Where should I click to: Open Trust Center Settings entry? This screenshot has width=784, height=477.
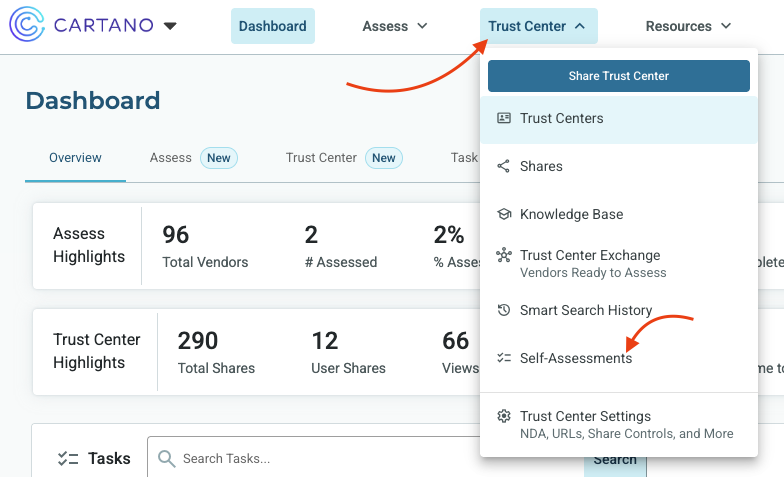618,424
